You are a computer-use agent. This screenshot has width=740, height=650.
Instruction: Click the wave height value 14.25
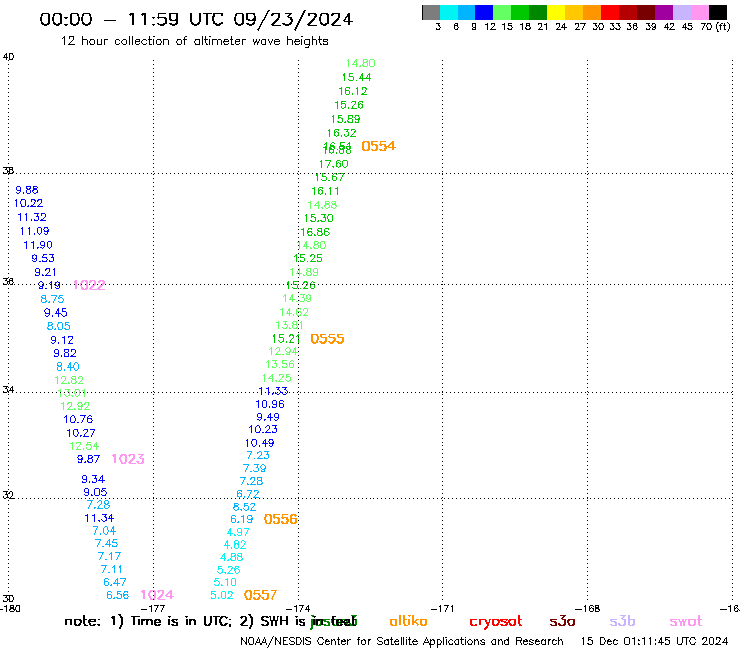tap(277, 378)
